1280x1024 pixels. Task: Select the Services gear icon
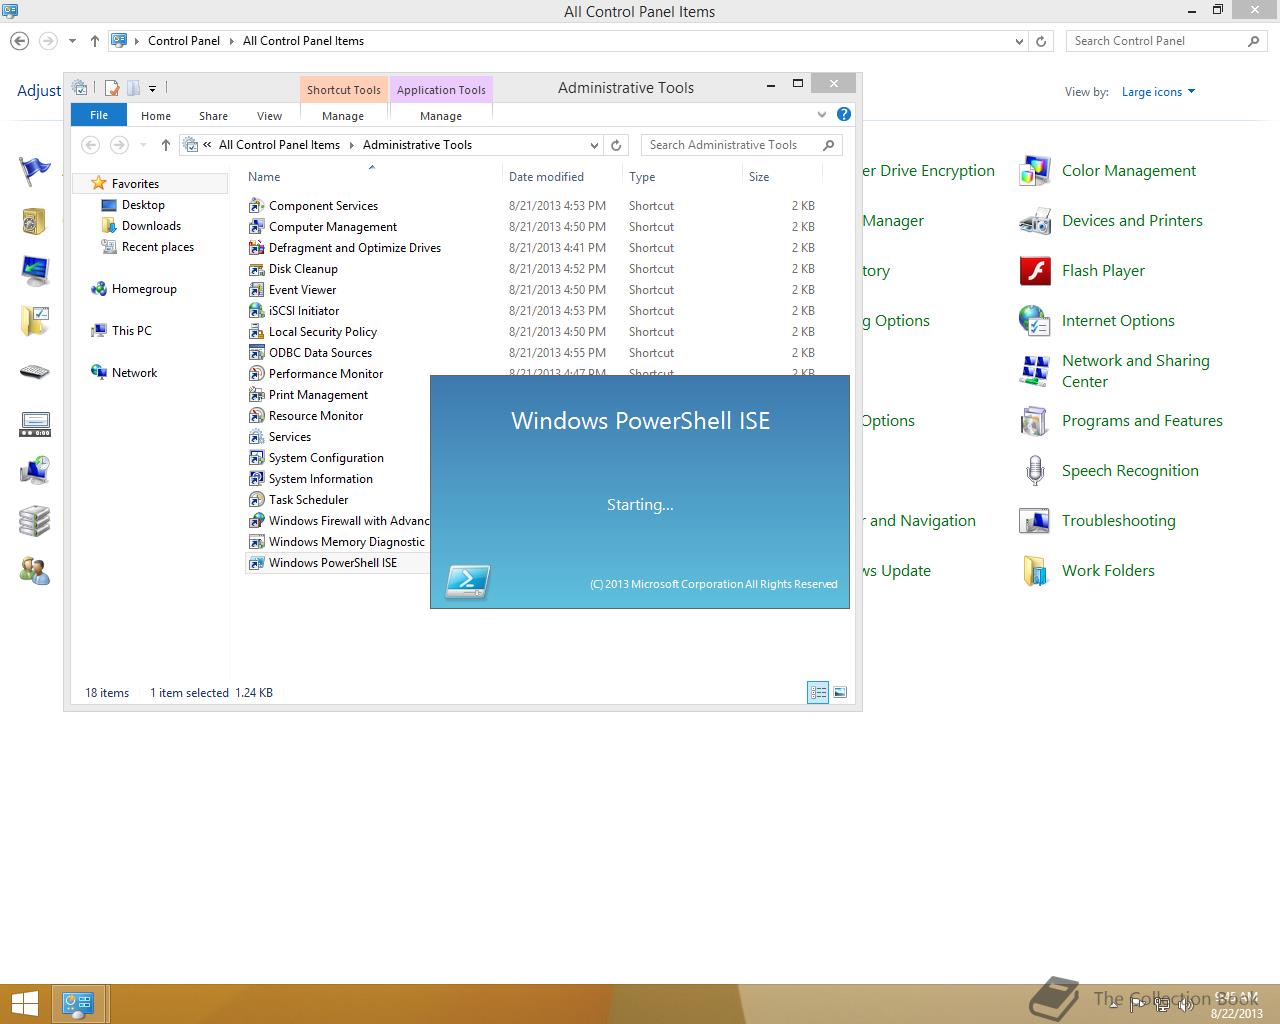pyautogui.click(x=257, y=437)
